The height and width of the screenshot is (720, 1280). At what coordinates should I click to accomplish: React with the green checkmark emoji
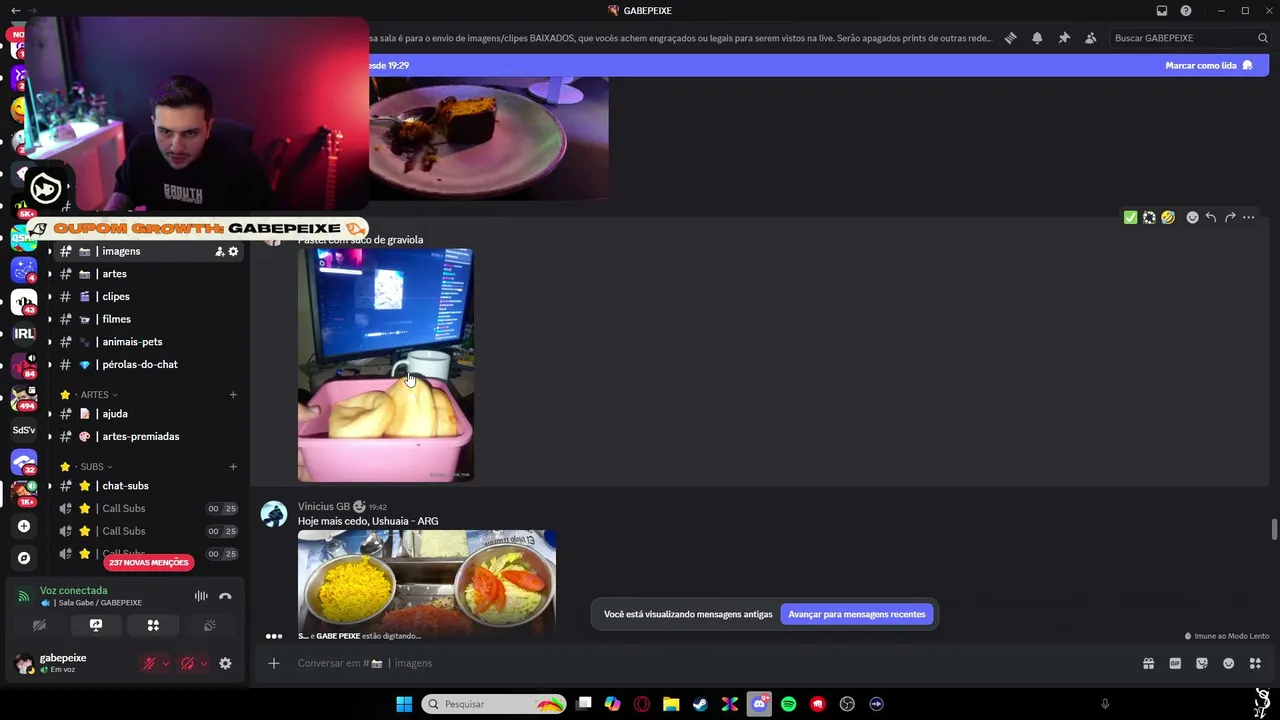1130,217
